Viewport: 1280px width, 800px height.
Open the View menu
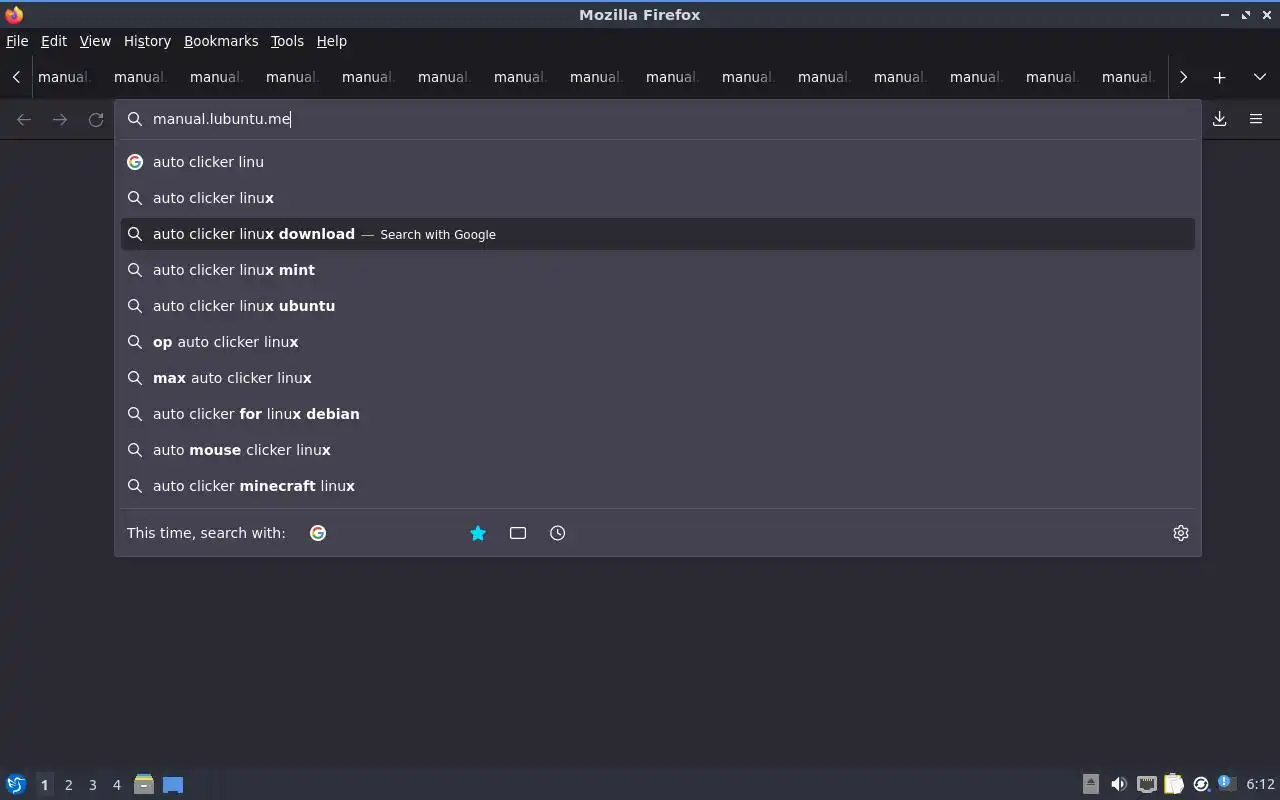95,41
